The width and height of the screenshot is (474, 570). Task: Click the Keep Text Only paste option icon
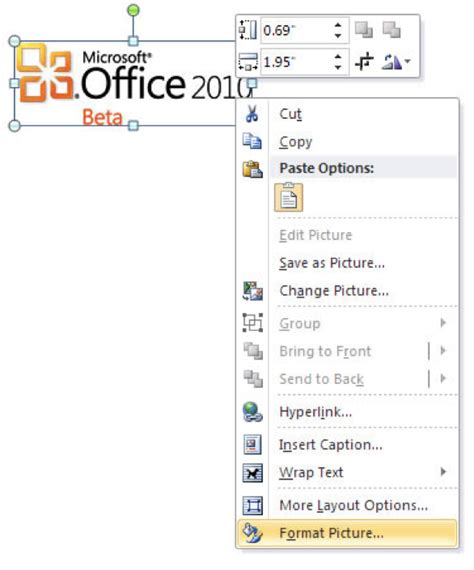[288, 198]
